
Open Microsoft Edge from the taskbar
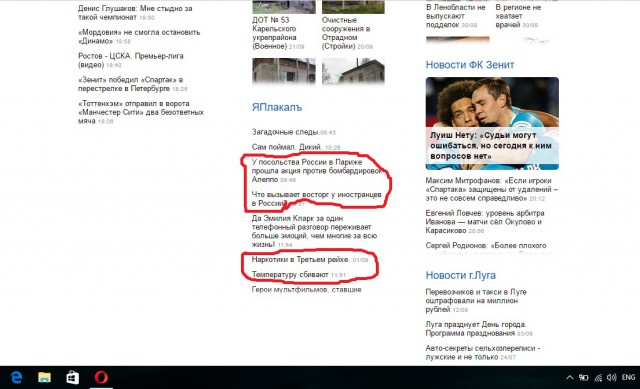pos(16,378)
